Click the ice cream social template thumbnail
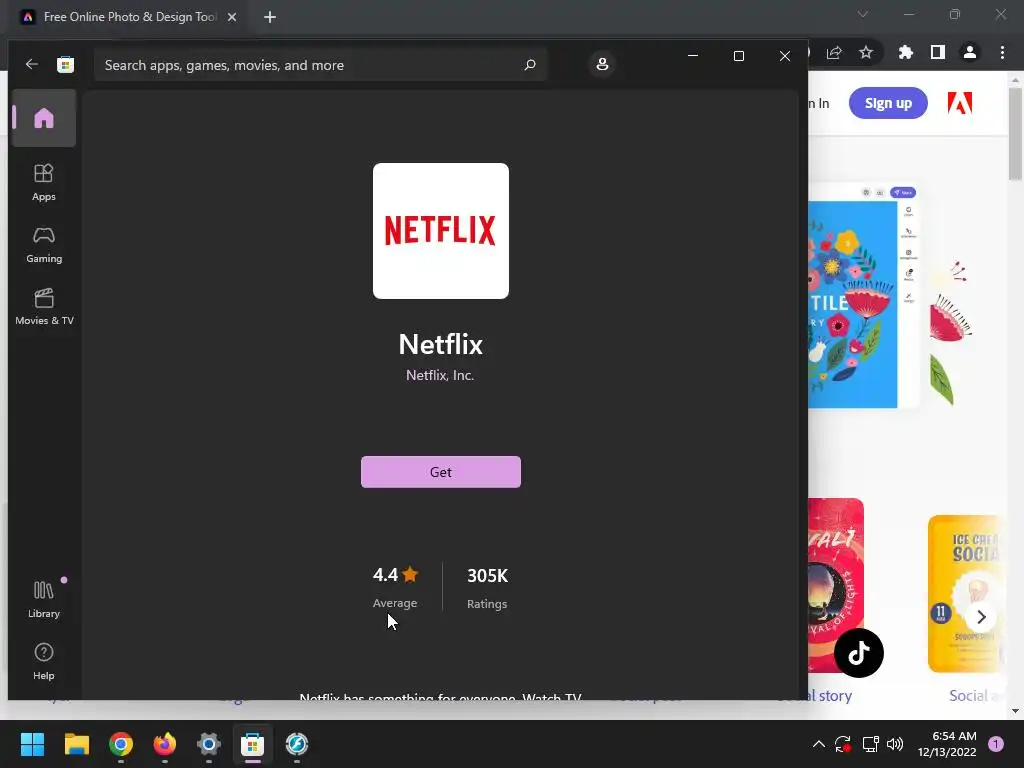 pos(965,594)
